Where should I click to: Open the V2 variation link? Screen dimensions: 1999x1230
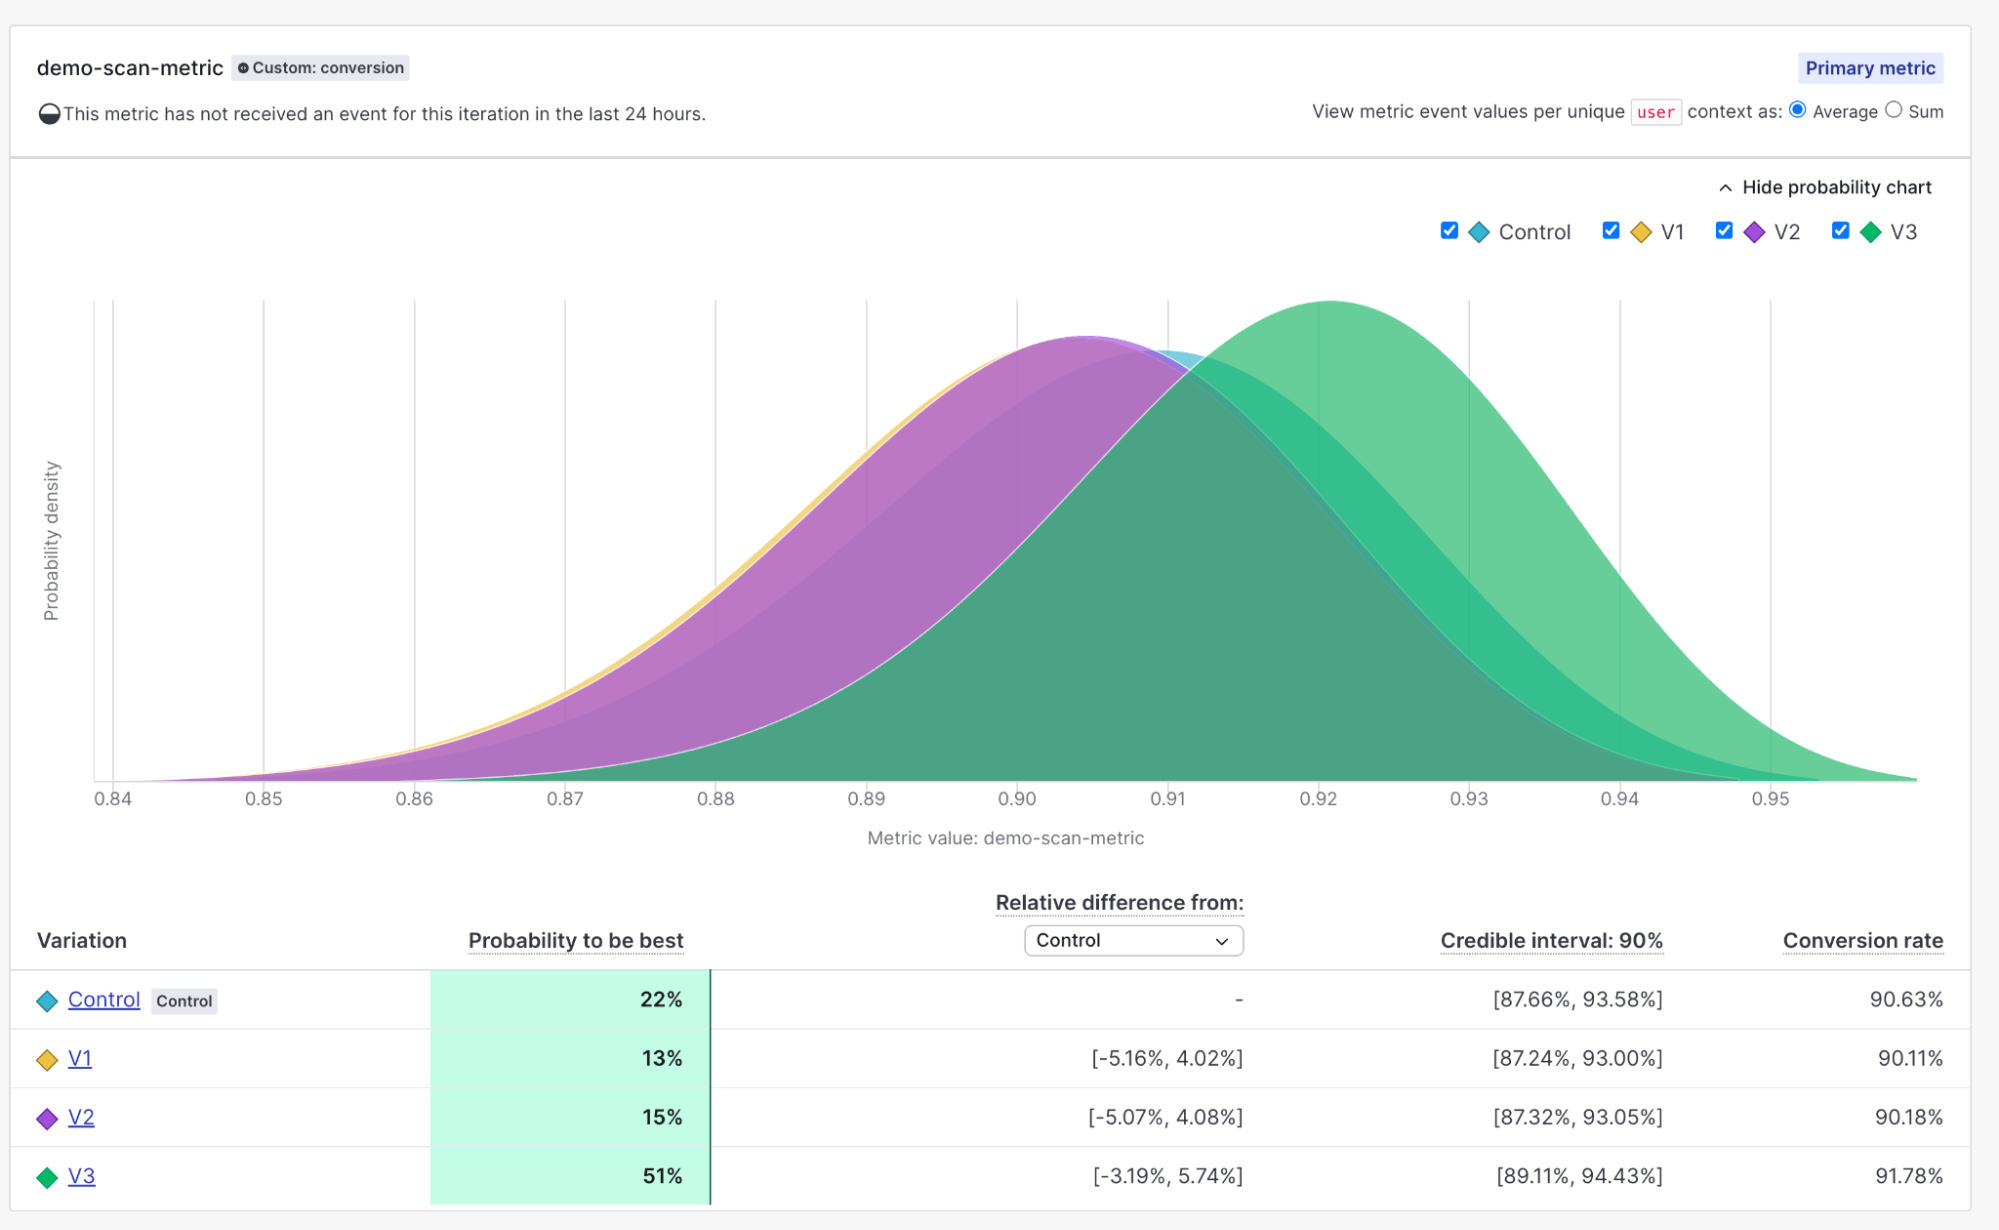pos(81,1117)
